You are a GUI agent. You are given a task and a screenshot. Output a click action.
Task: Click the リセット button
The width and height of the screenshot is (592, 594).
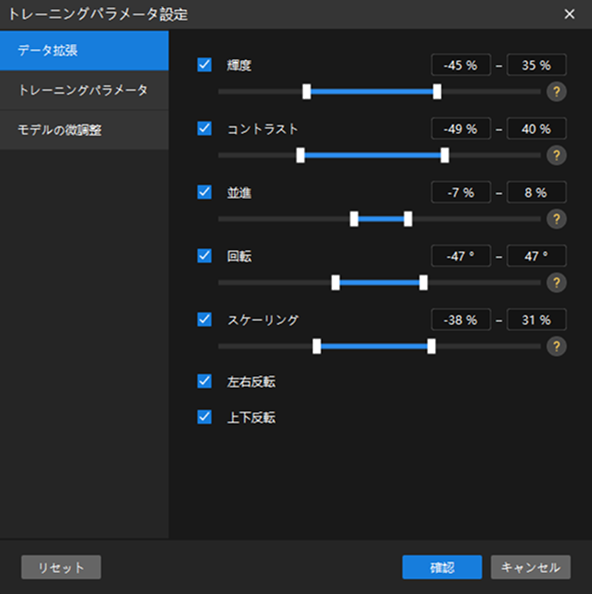[61, 567]
